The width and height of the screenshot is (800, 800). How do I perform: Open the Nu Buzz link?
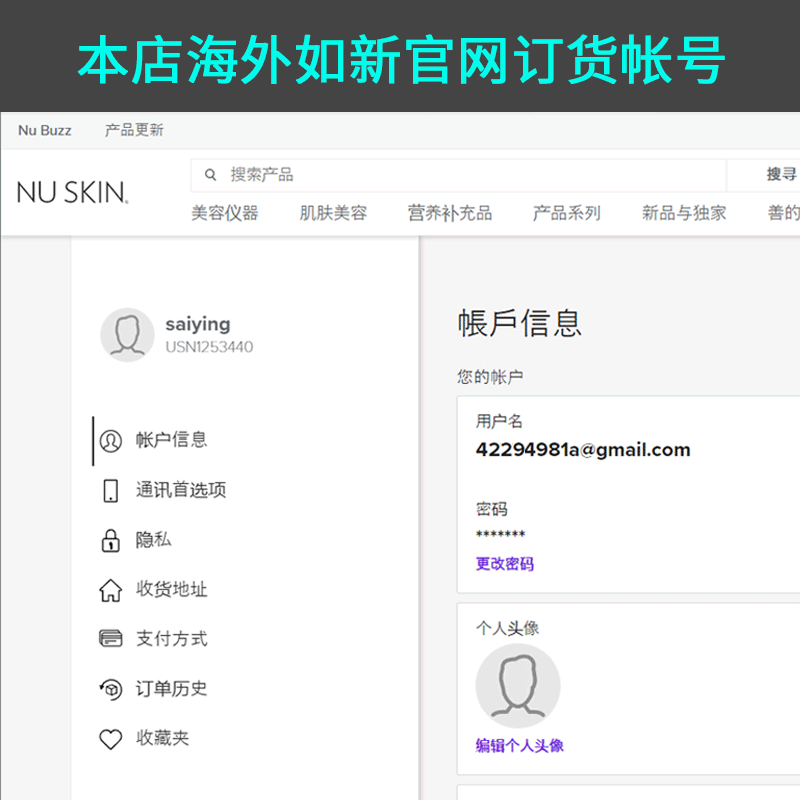(45, 131)
